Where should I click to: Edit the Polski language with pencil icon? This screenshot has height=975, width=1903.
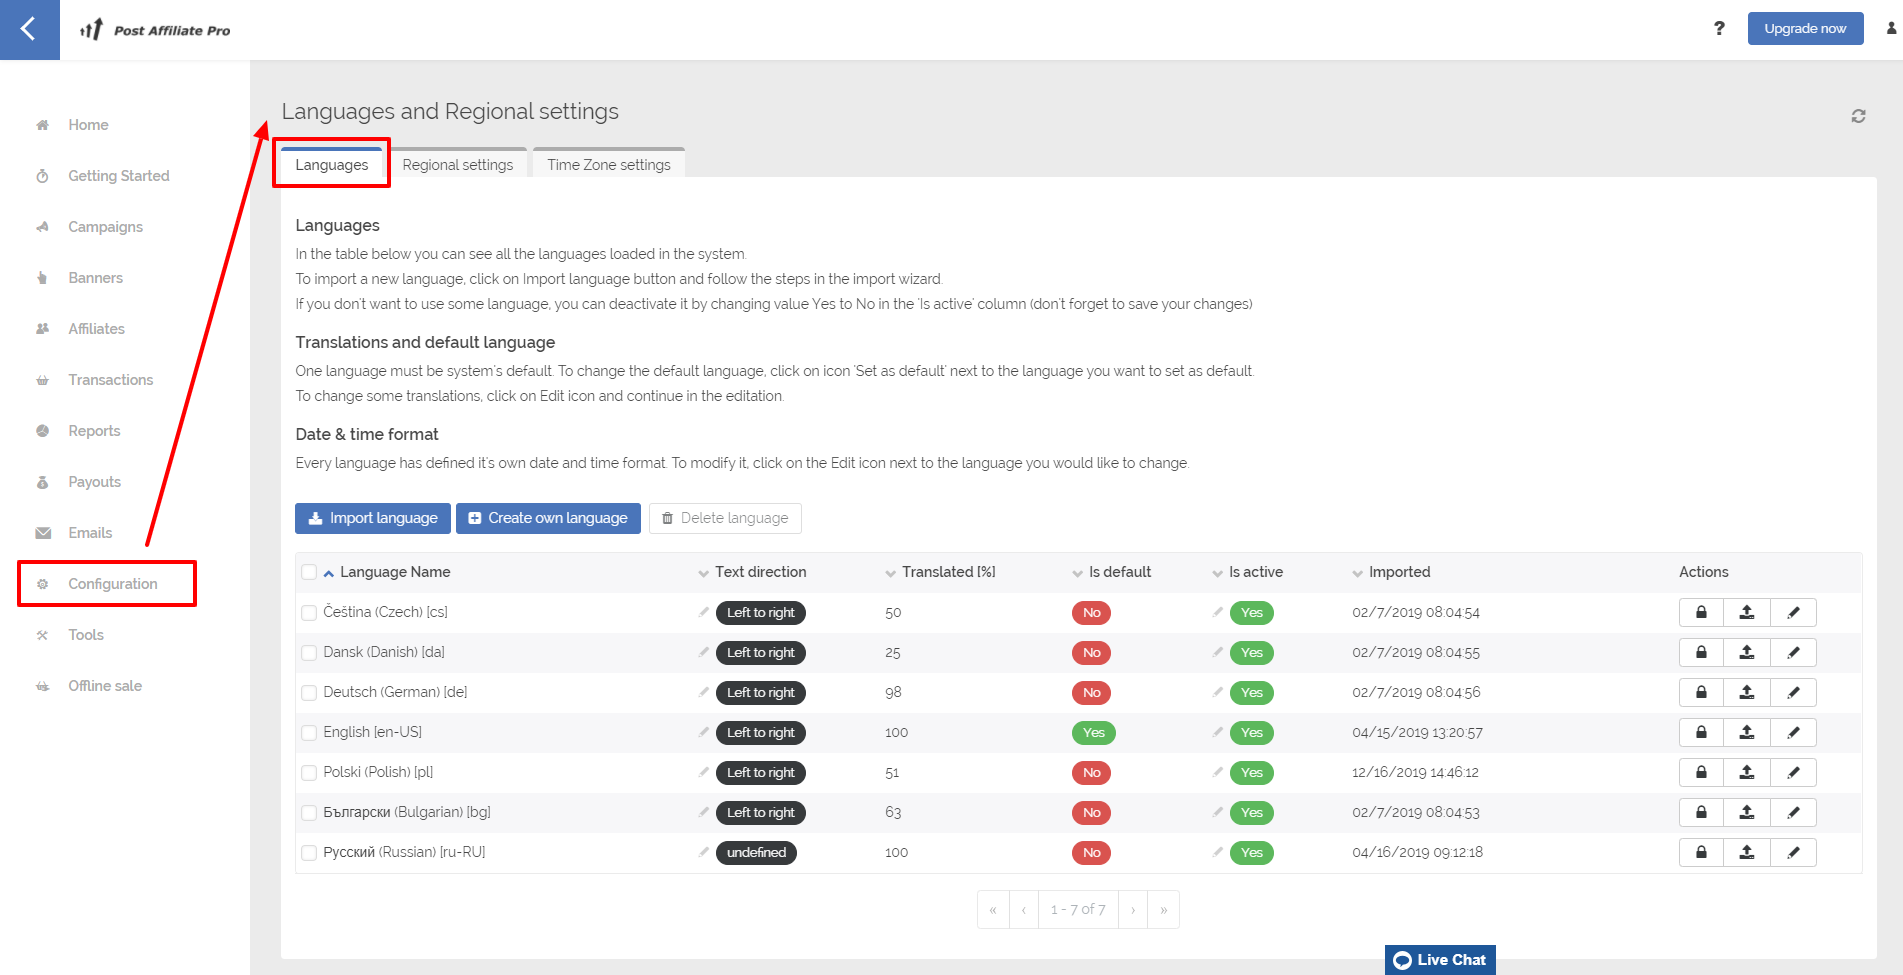pyautogui.click(x=1793, y=772)
